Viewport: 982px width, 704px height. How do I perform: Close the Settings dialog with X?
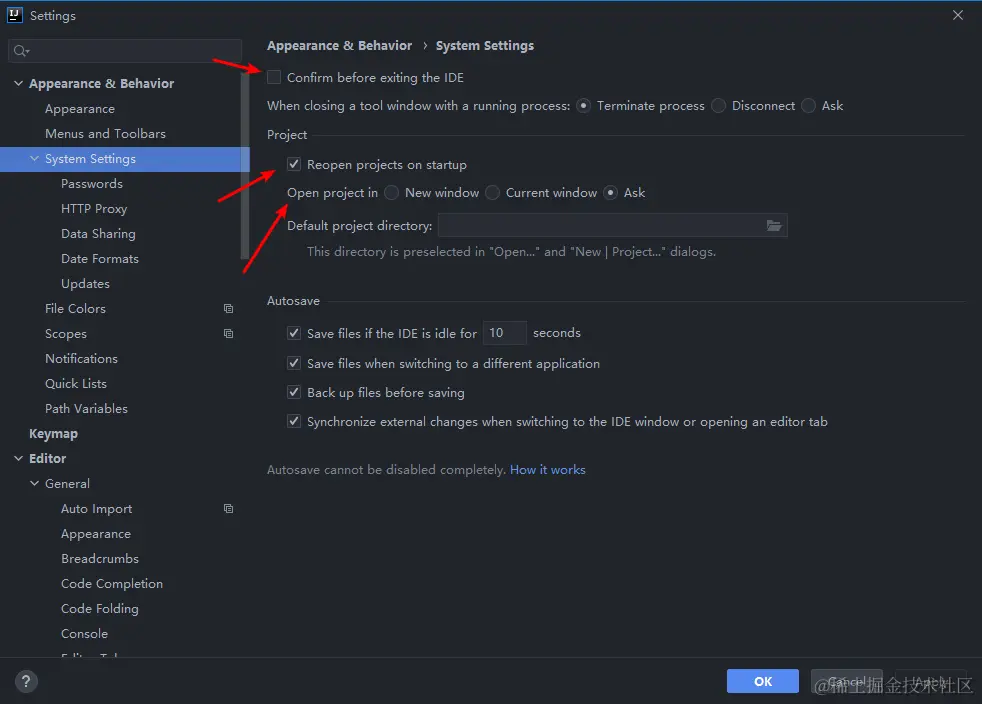[958, 15]
